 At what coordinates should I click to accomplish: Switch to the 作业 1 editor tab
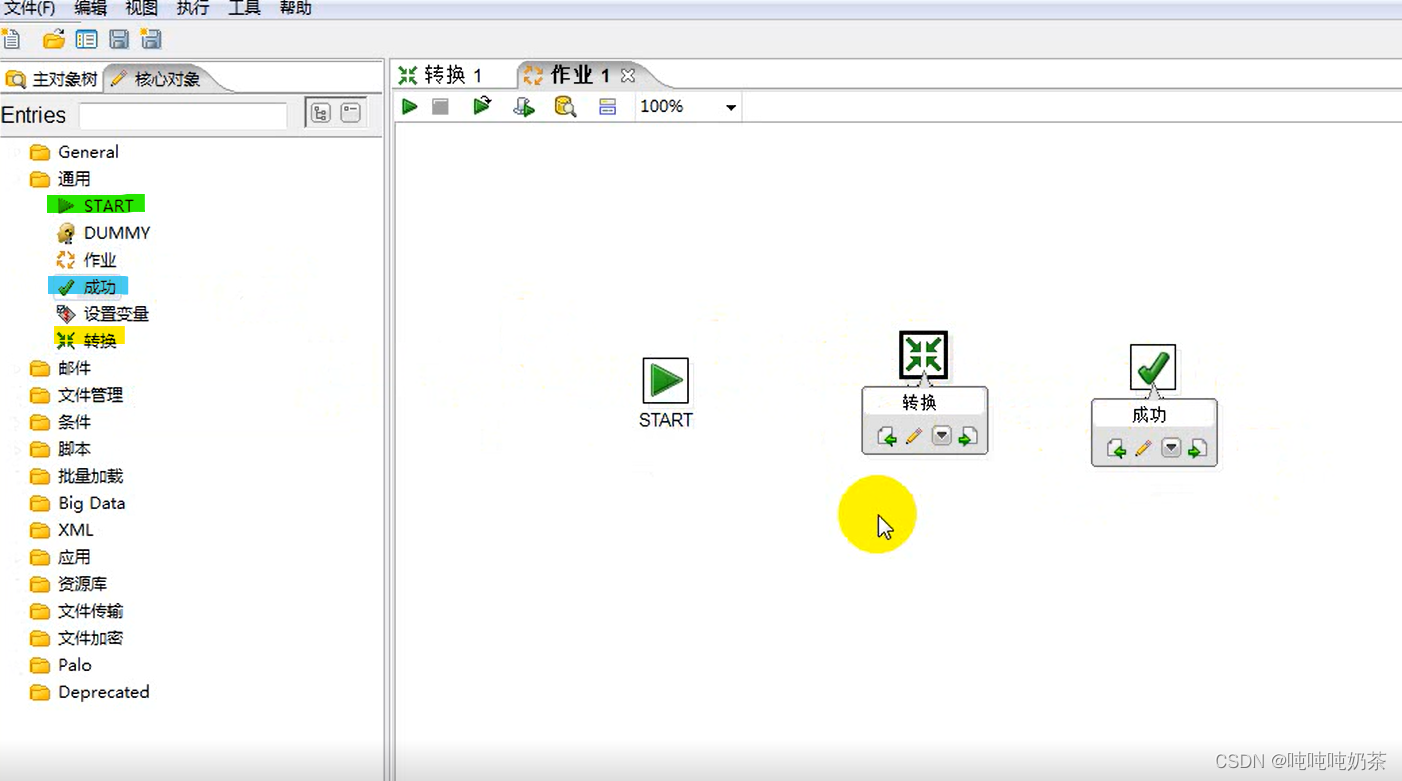567,75
